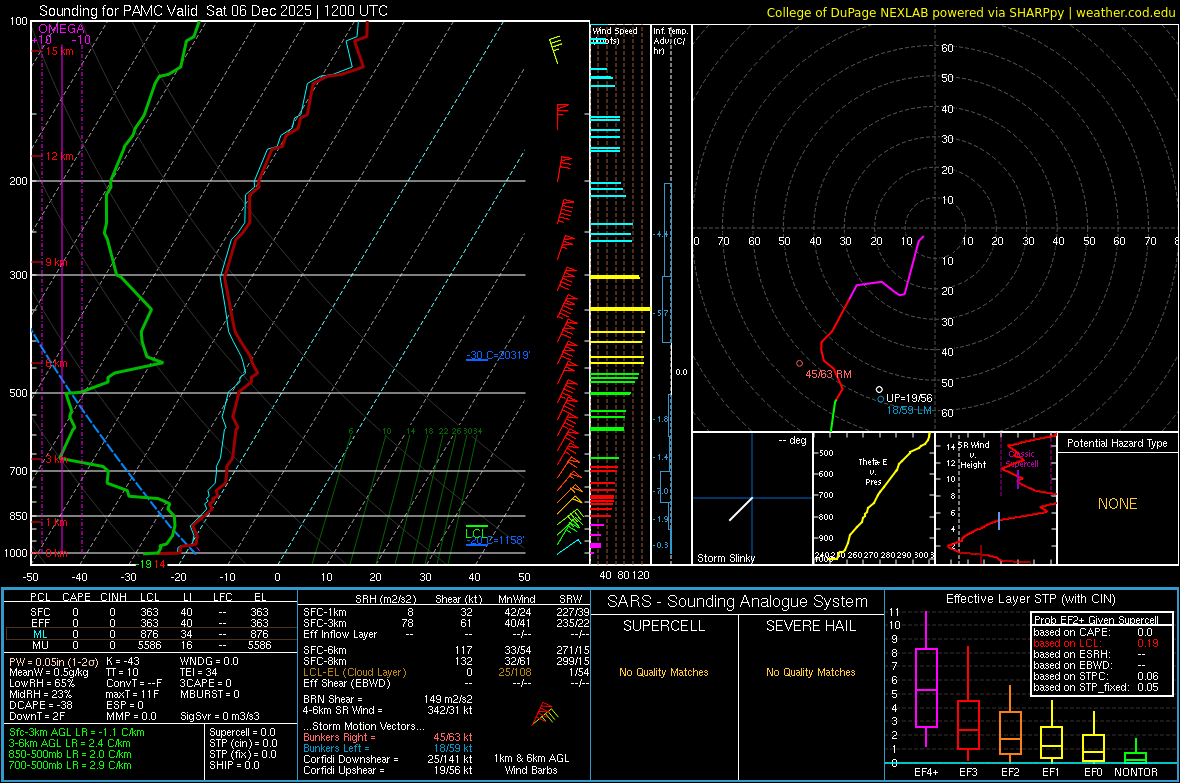Click the '12 km' height marker label
Image resolution: width=1180 pixels, height=783 pixels.
pos(59,156)
